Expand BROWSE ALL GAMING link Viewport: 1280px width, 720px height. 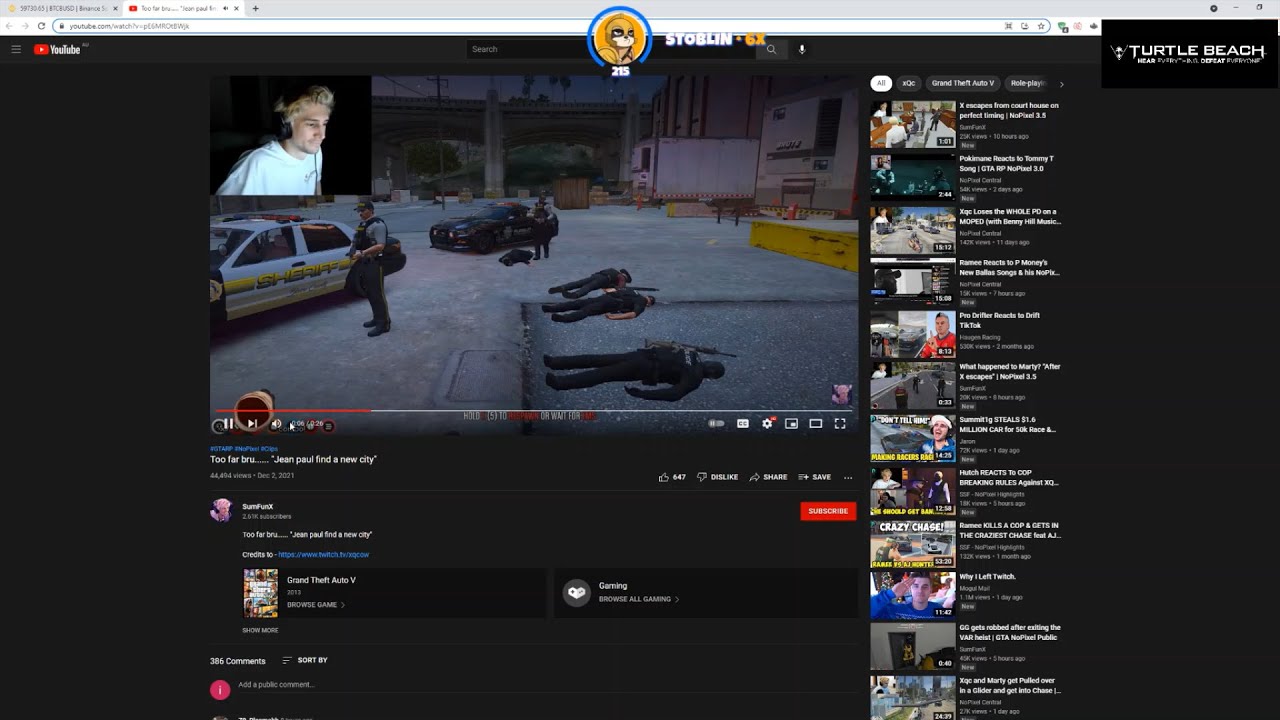coord(639,599)
